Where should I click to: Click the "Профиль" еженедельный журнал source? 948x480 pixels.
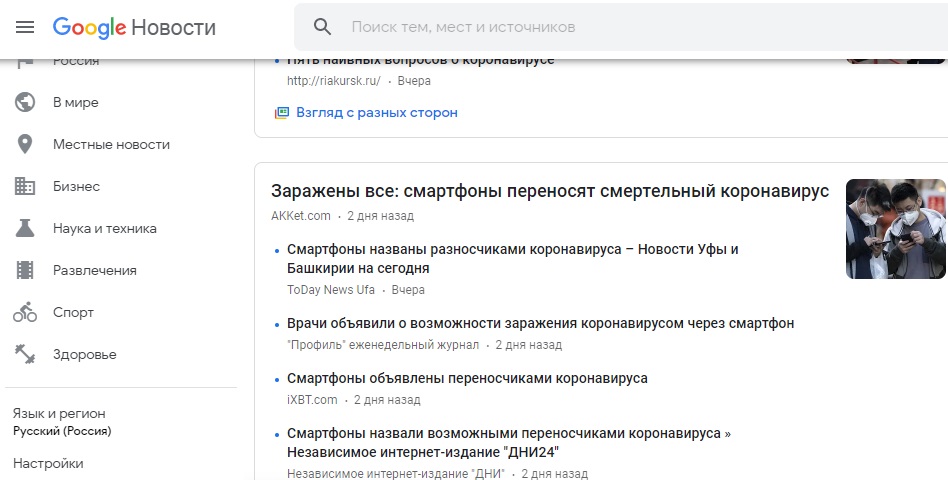tap(383, 345)
